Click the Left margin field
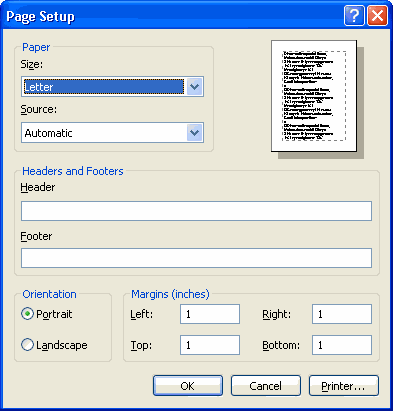The image size is (393, 411). pyautogui.click(x=210, y=314)
